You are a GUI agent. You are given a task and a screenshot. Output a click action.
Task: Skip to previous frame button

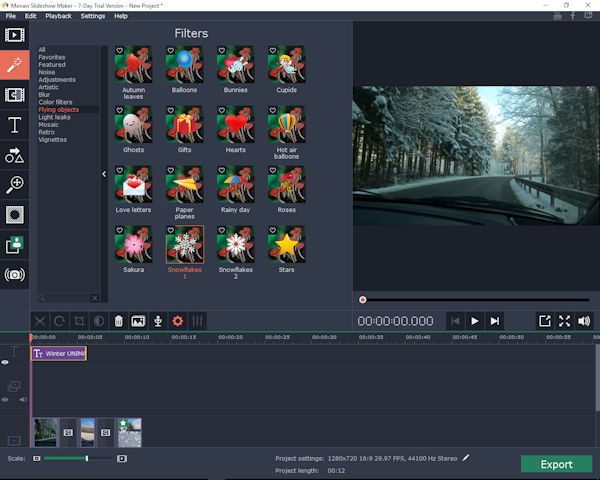tap(455, 321)
